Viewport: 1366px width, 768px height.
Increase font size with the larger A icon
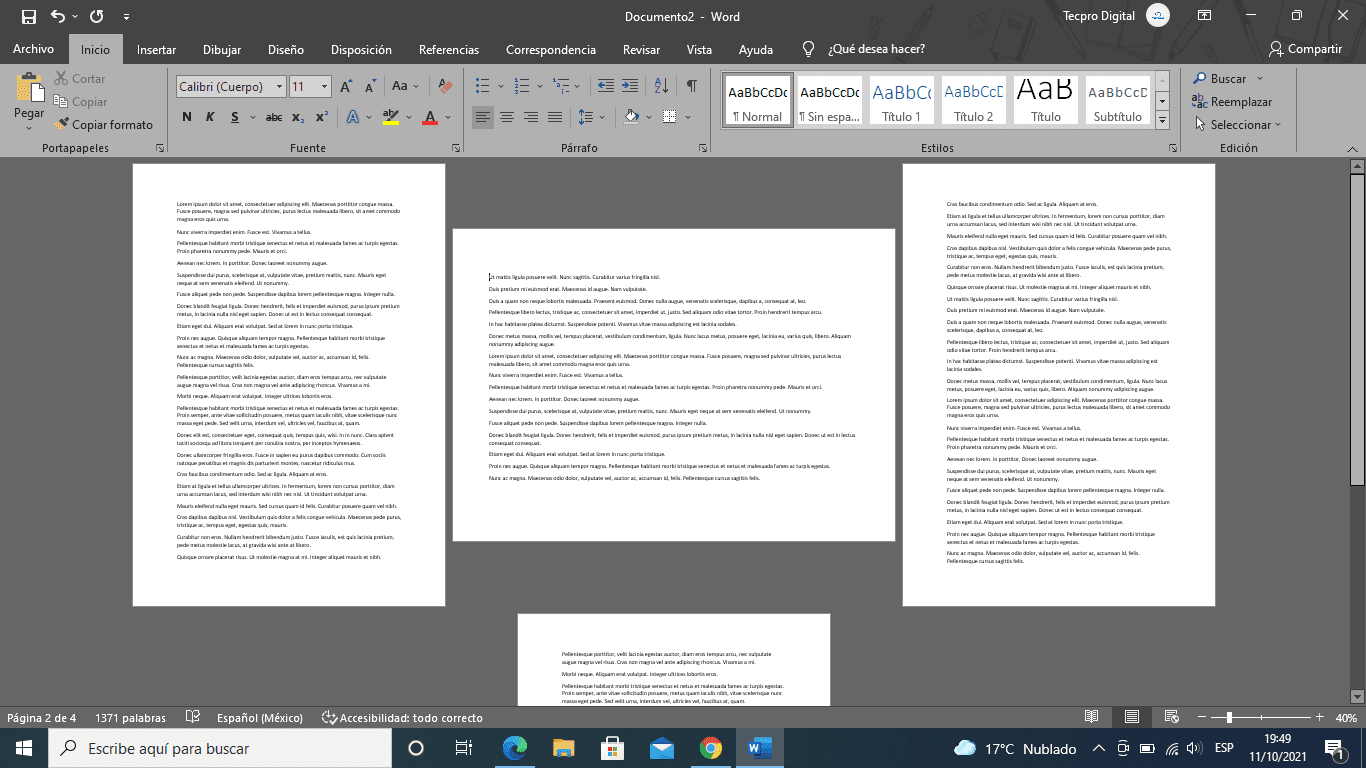tap(346, 87)
